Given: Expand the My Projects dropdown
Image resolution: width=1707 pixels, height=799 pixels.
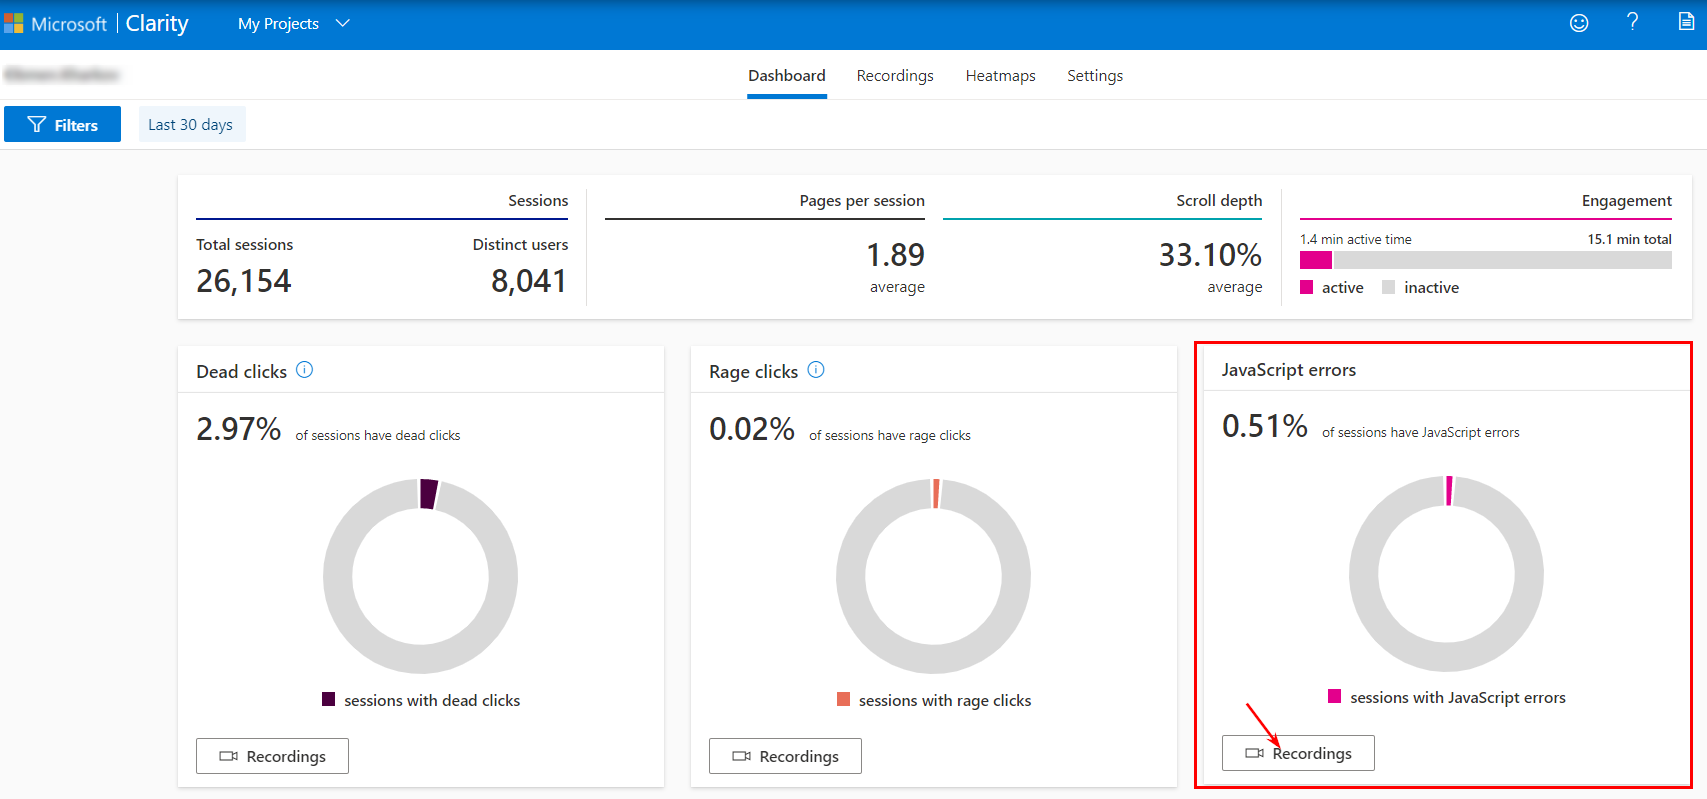Looking at the screenshot, I should (294, 23).
